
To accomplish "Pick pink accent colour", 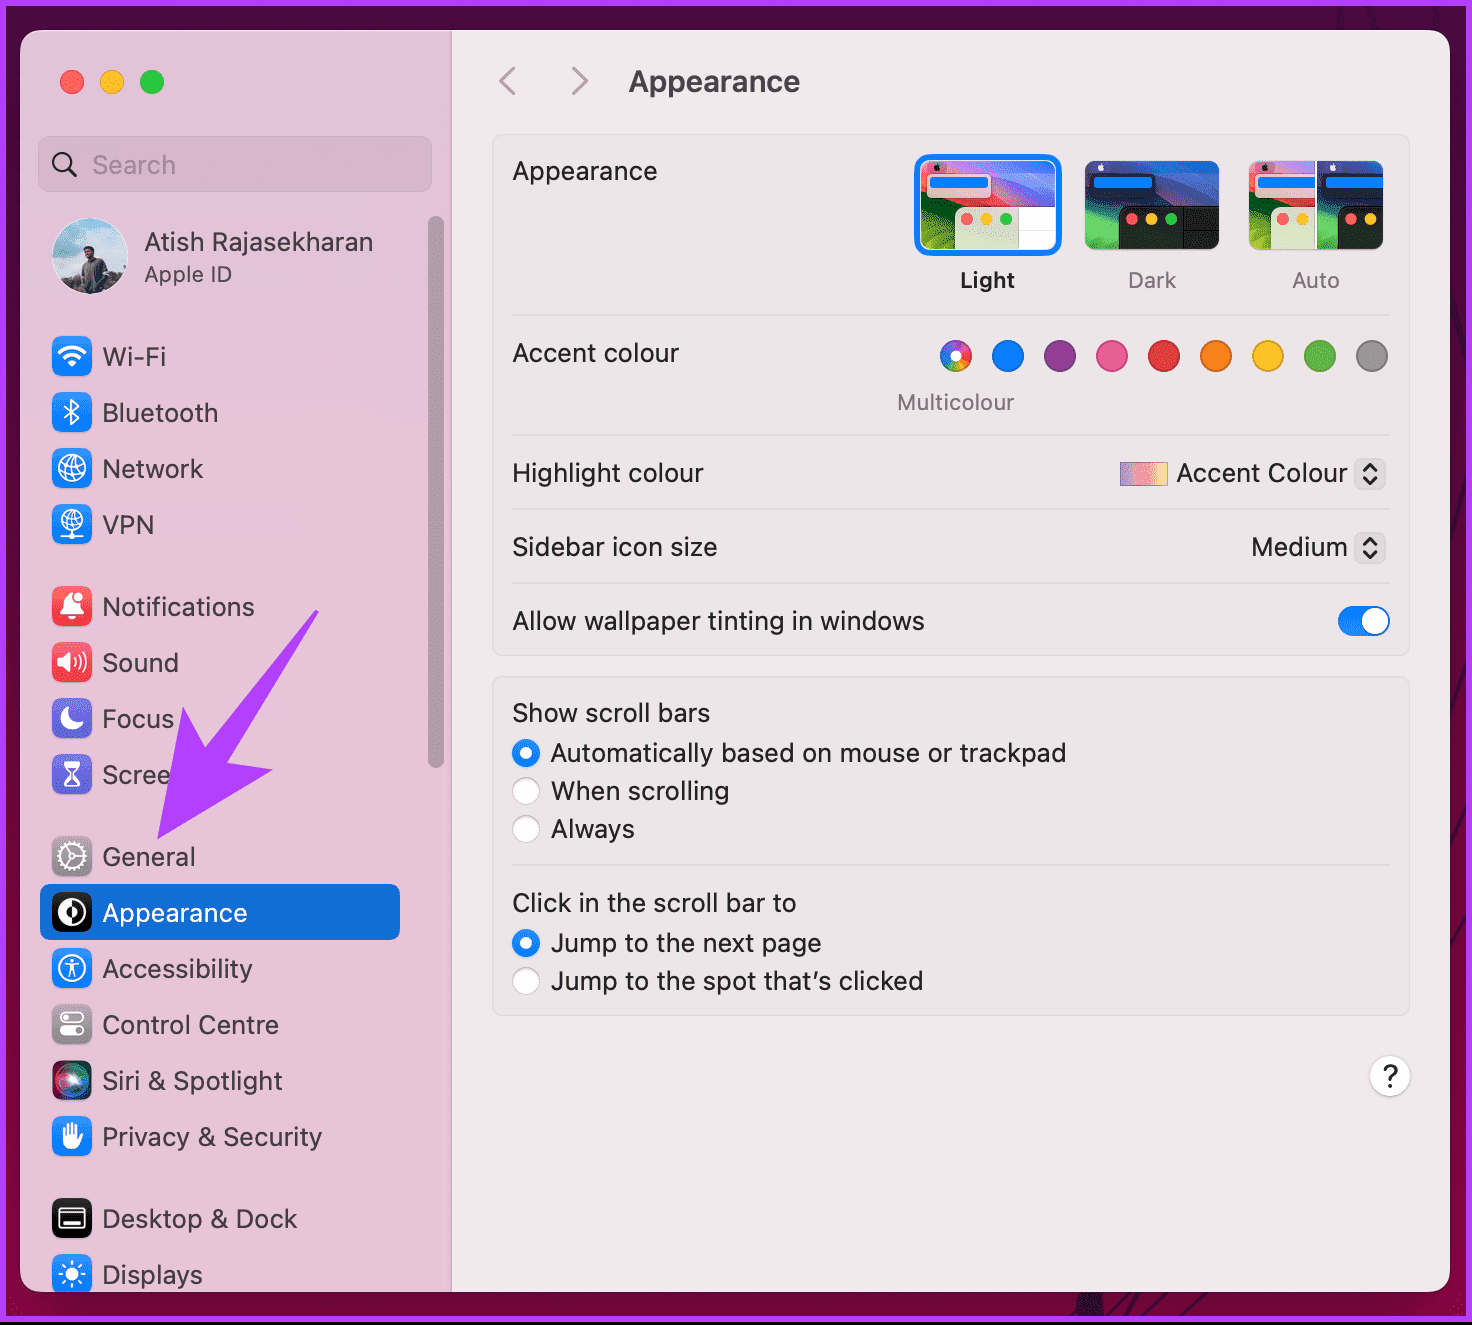I will pyautogui.click(x=1112, y=356).
